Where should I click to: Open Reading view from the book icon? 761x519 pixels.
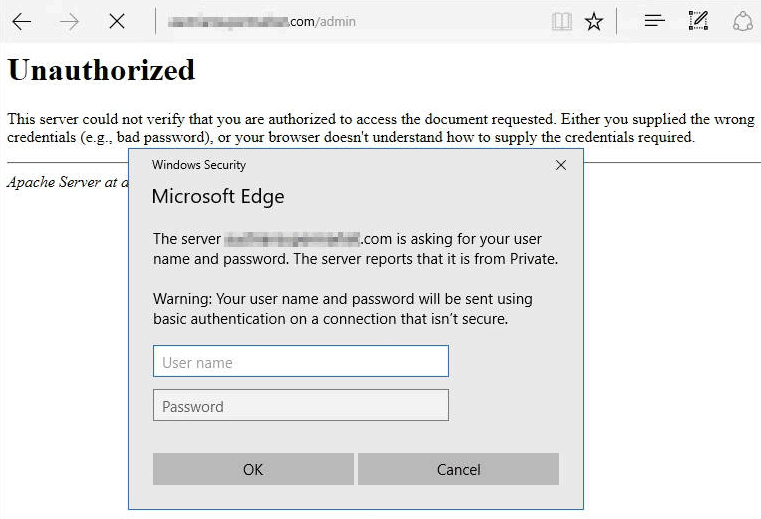pyautogui.click(x=562, y=21)
